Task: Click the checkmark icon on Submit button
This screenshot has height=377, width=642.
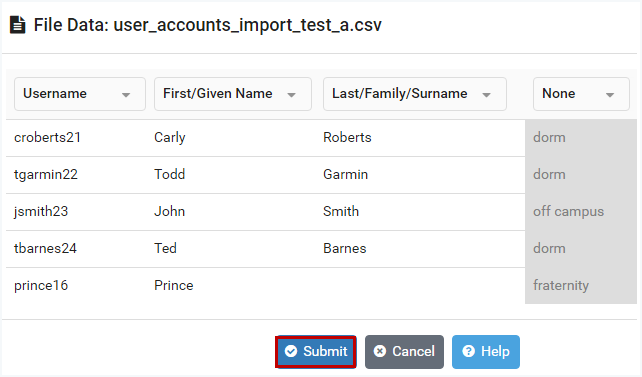Action: 291,351
